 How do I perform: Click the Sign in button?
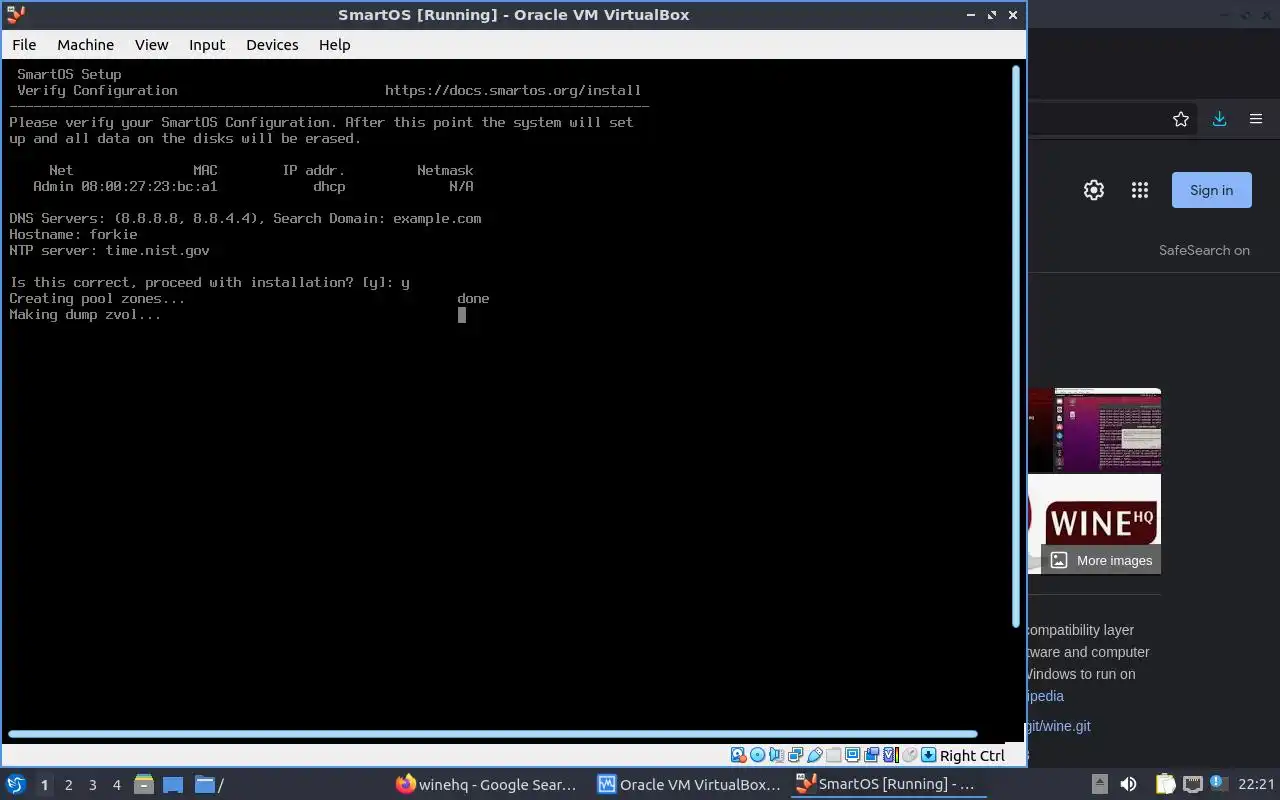[1211, 190]
